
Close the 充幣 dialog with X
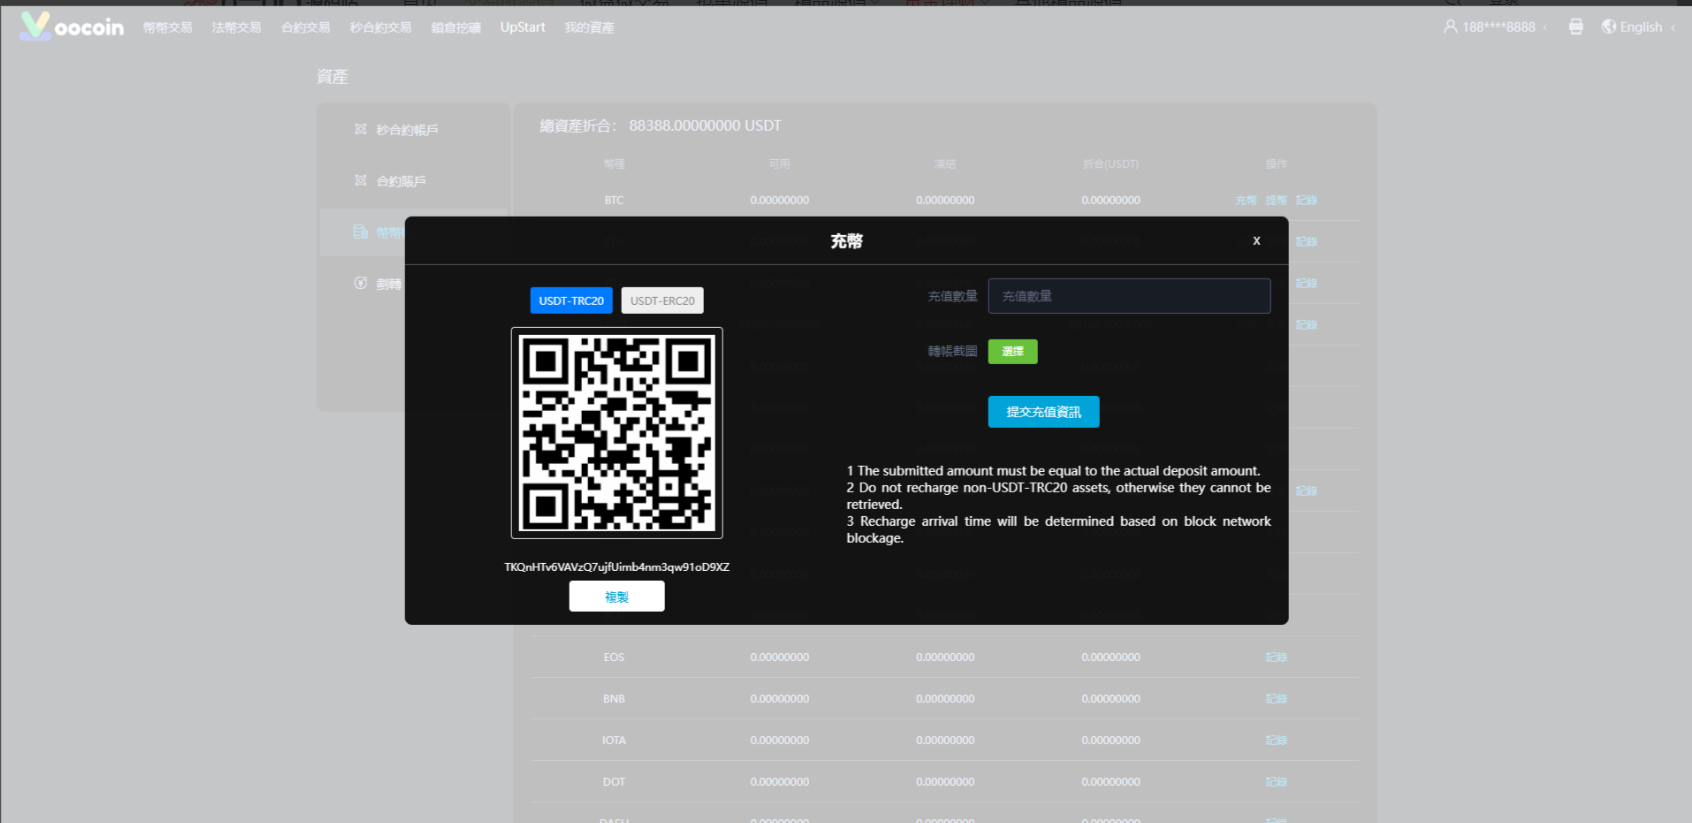[1256, 241]
